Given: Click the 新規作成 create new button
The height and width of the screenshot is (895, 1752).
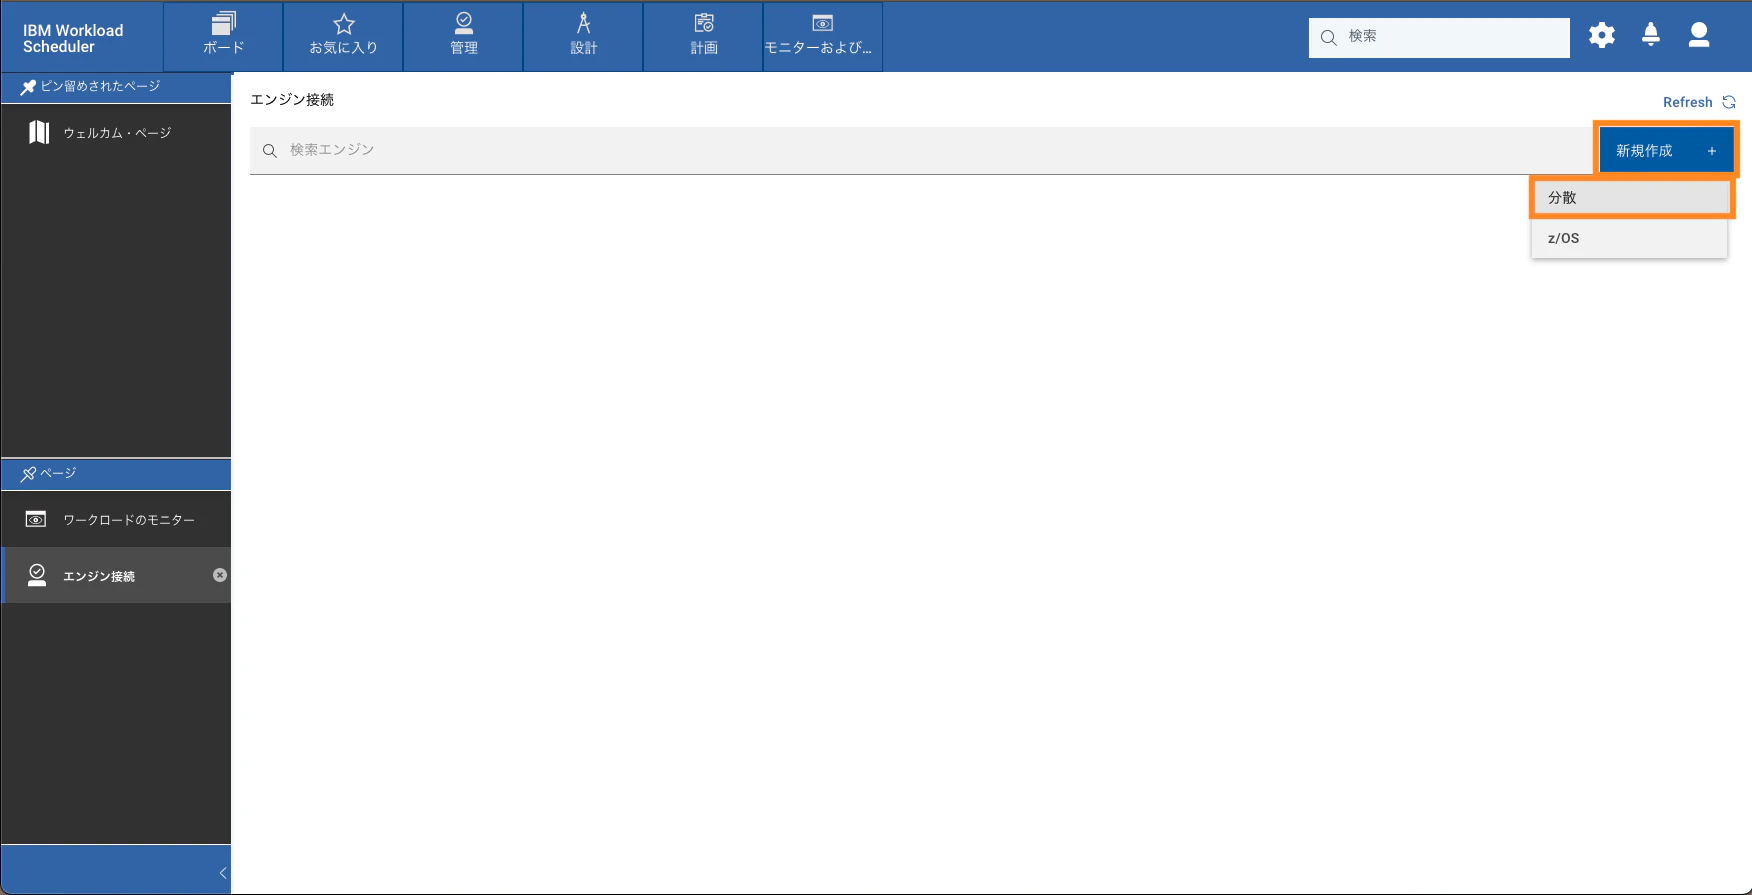Looking at the screenshot, I should [x=1666, y=150].
